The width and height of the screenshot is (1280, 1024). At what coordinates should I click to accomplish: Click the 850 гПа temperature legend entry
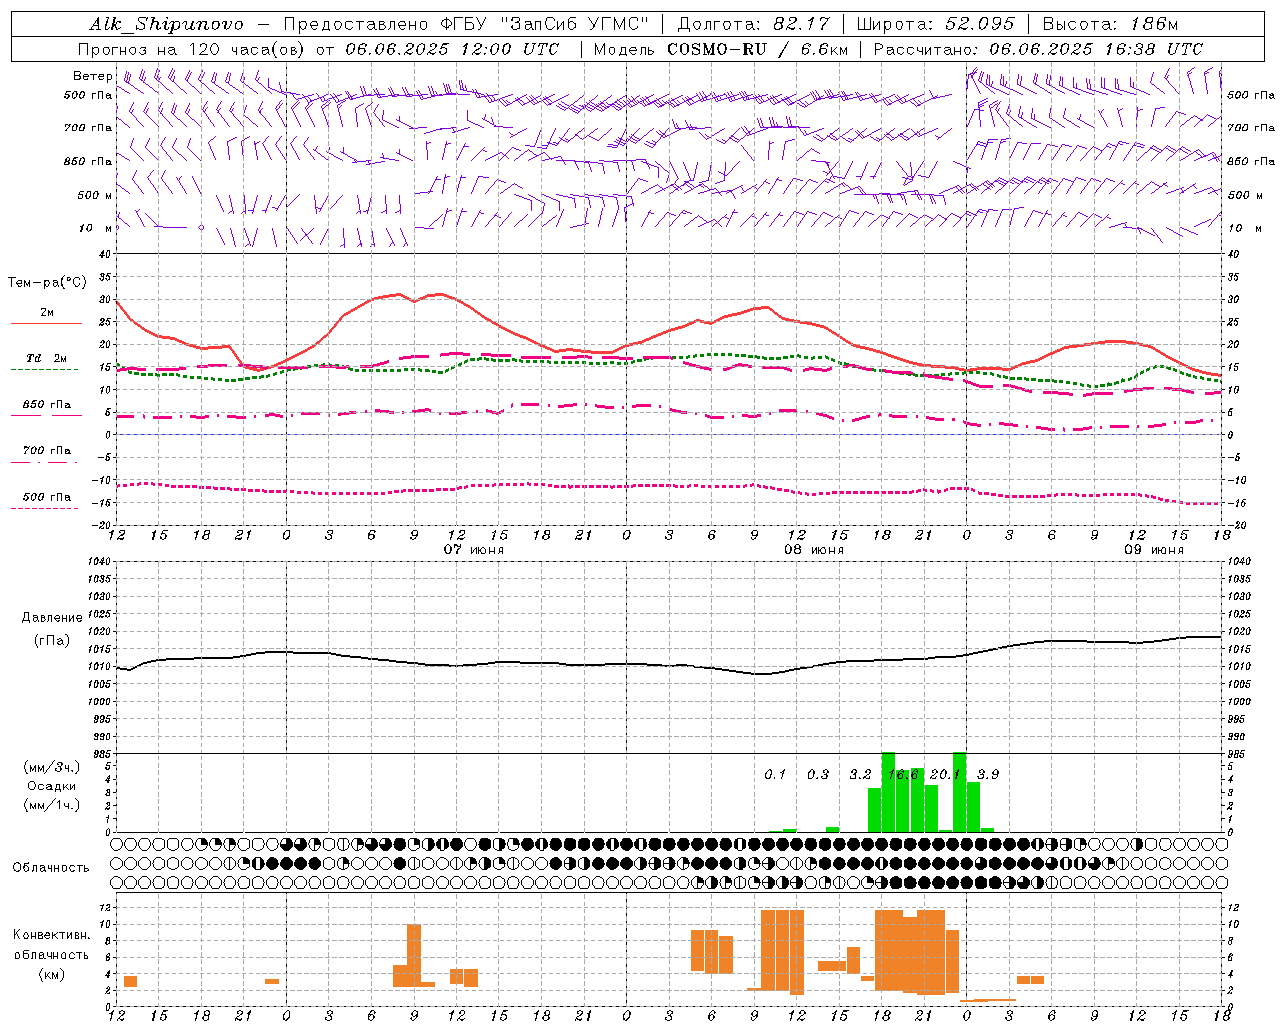[x=46, y=405]
